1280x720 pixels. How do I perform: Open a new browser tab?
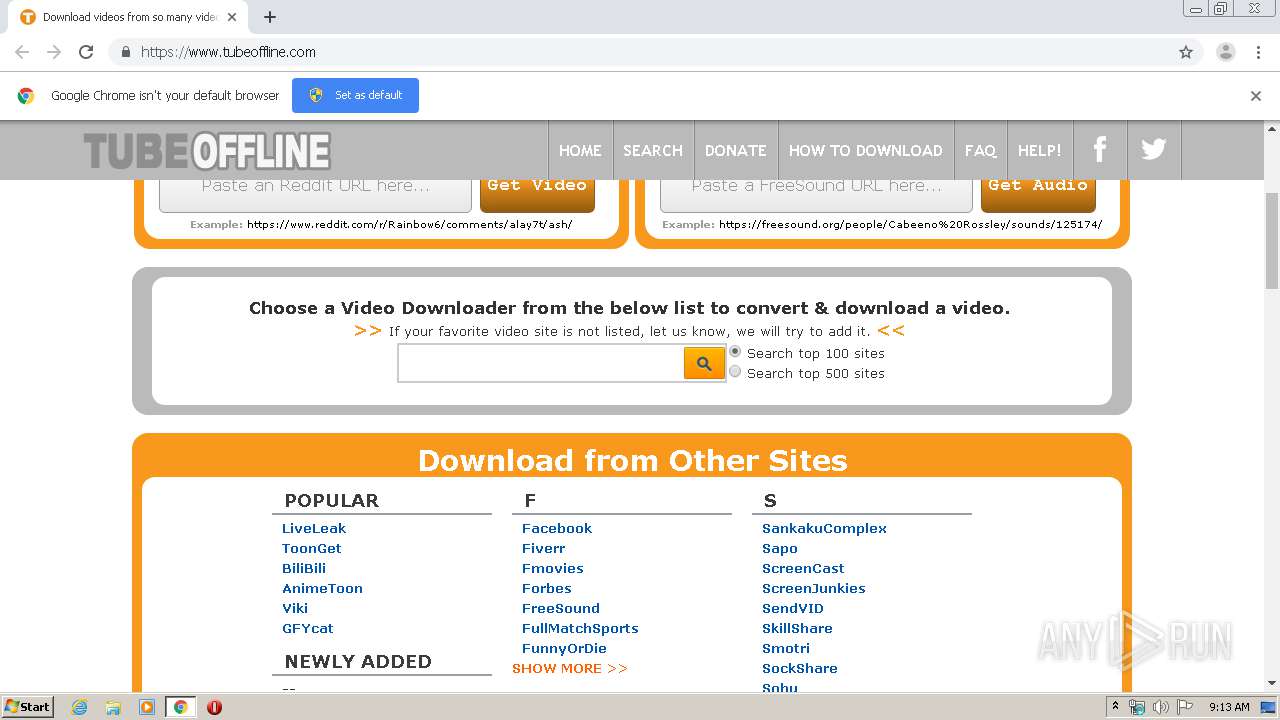tap(269, 17)
